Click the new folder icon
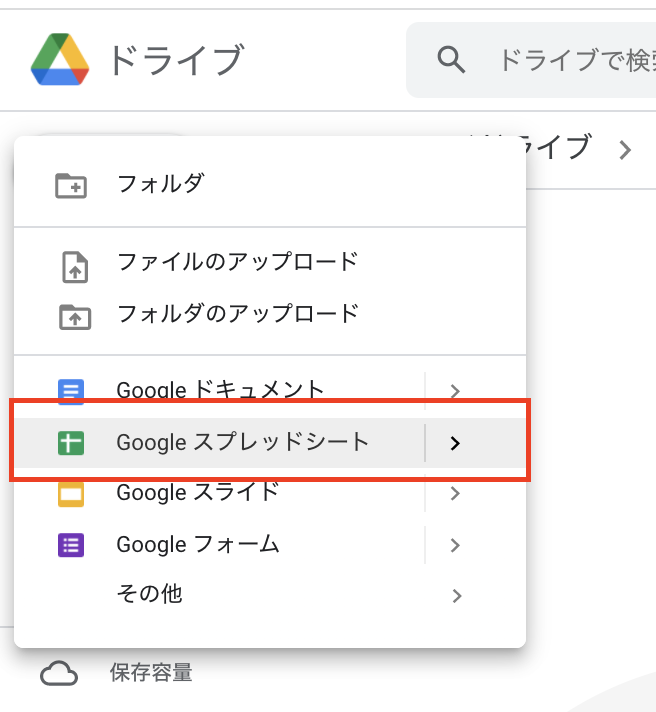The width and height of the screenshot is (656, 712). click(x=71, y=185)
